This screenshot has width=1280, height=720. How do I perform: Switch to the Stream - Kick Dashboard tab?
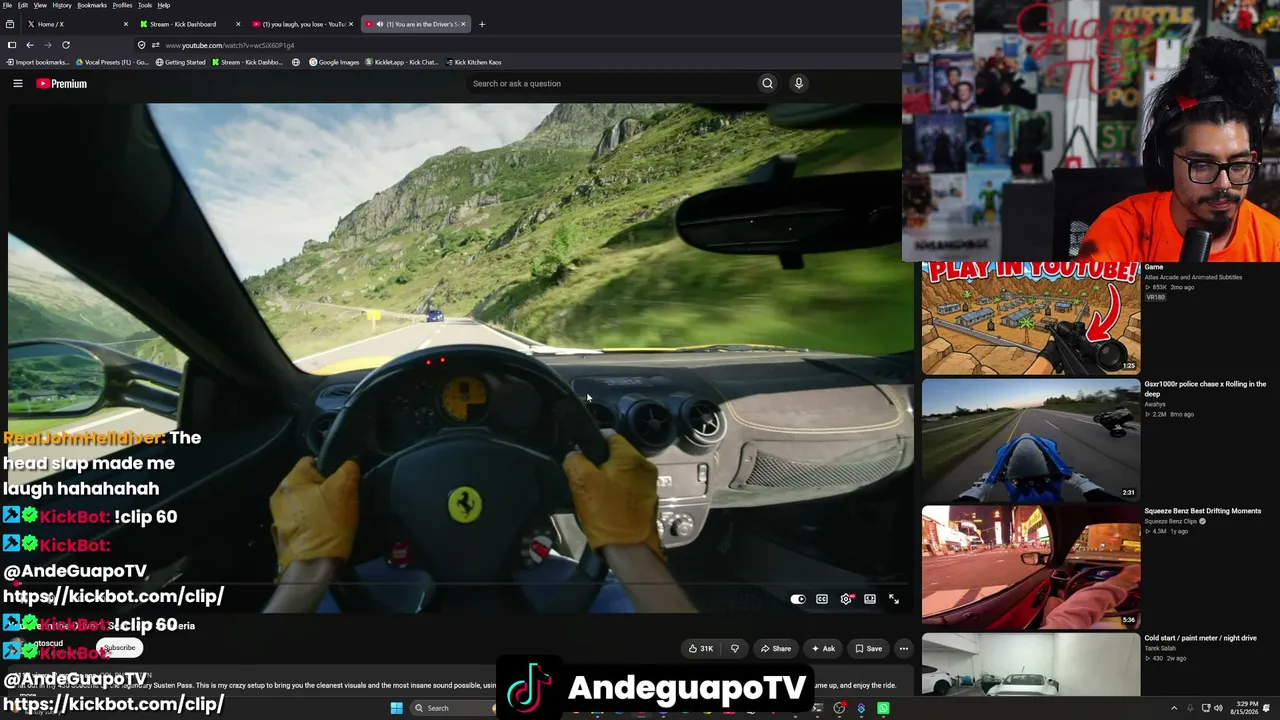(189, 24)
